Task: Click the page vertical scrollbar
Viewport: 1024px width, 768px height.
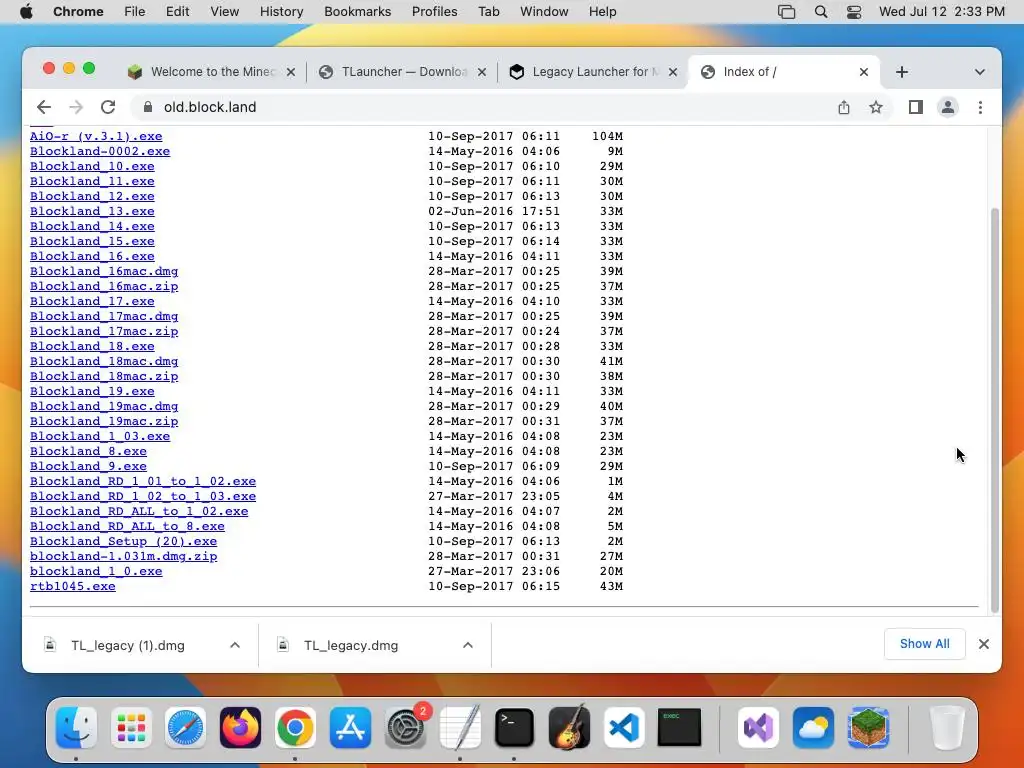Action: 995,410
